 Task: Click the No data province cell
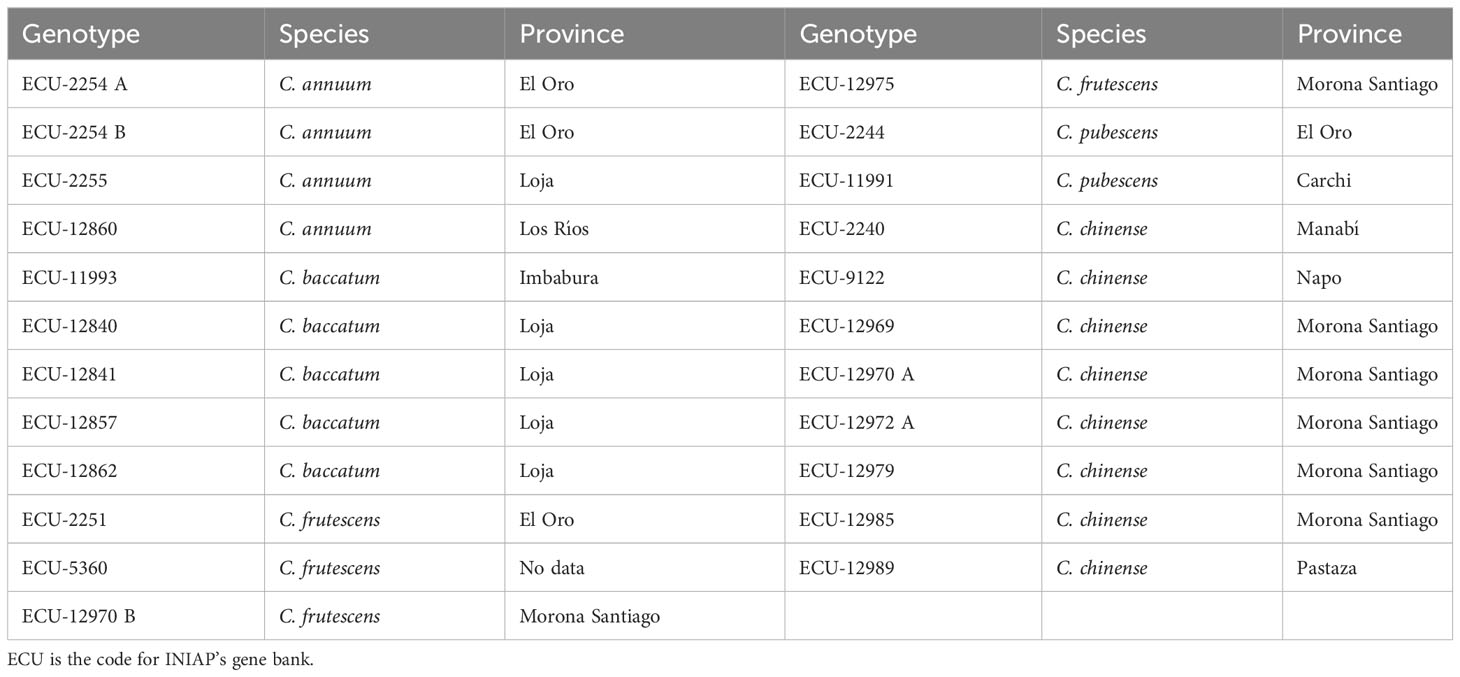[x=645, y=568]
